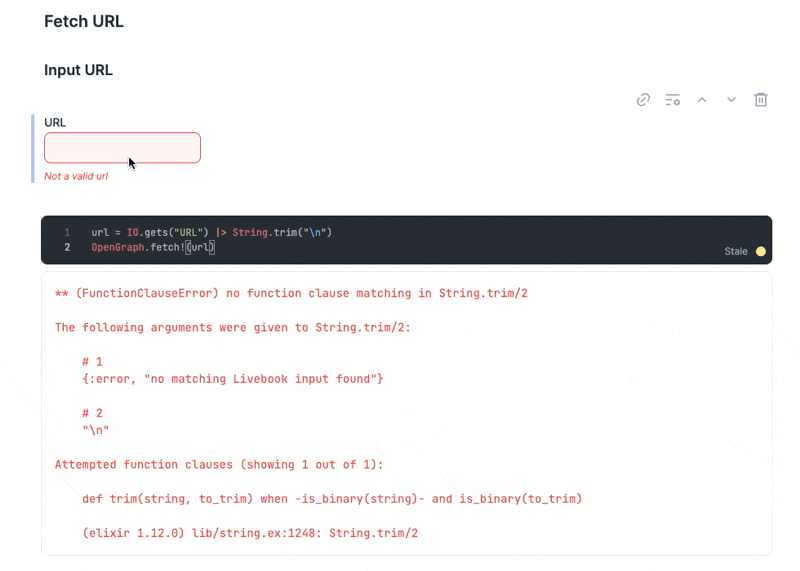
Task: Click 'The following arguments were given' line
Action: [x=233, y=328]
